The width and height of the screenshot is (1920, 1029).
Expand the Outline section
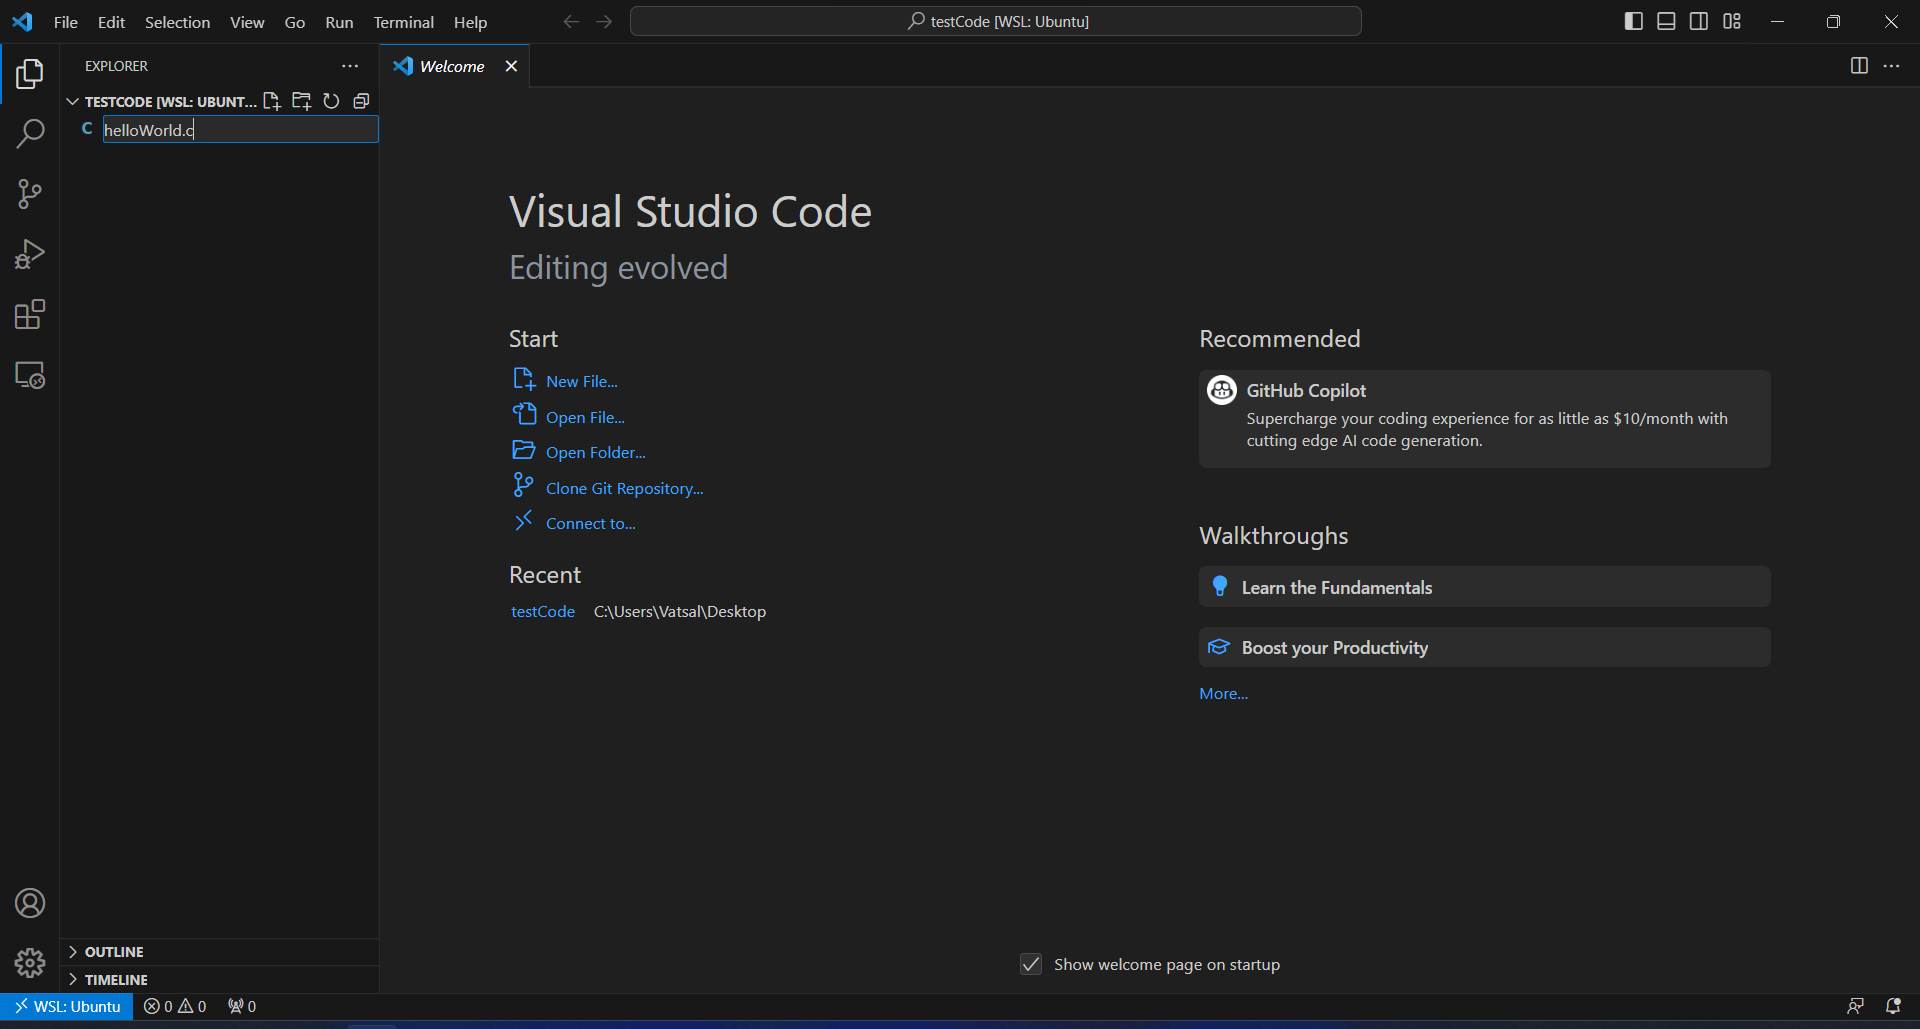114,952
